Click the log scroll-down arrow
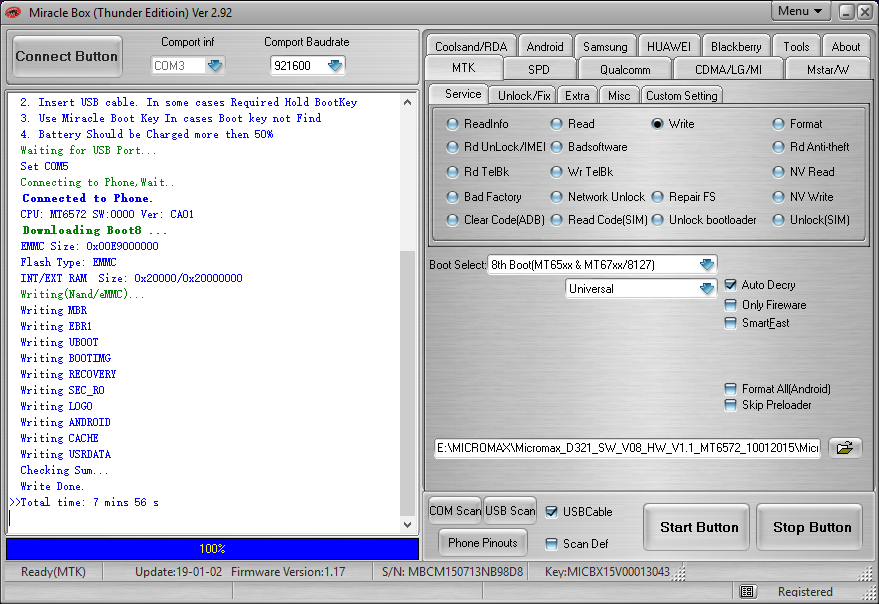This screenshot has width=879, height=604. point(408,524)
